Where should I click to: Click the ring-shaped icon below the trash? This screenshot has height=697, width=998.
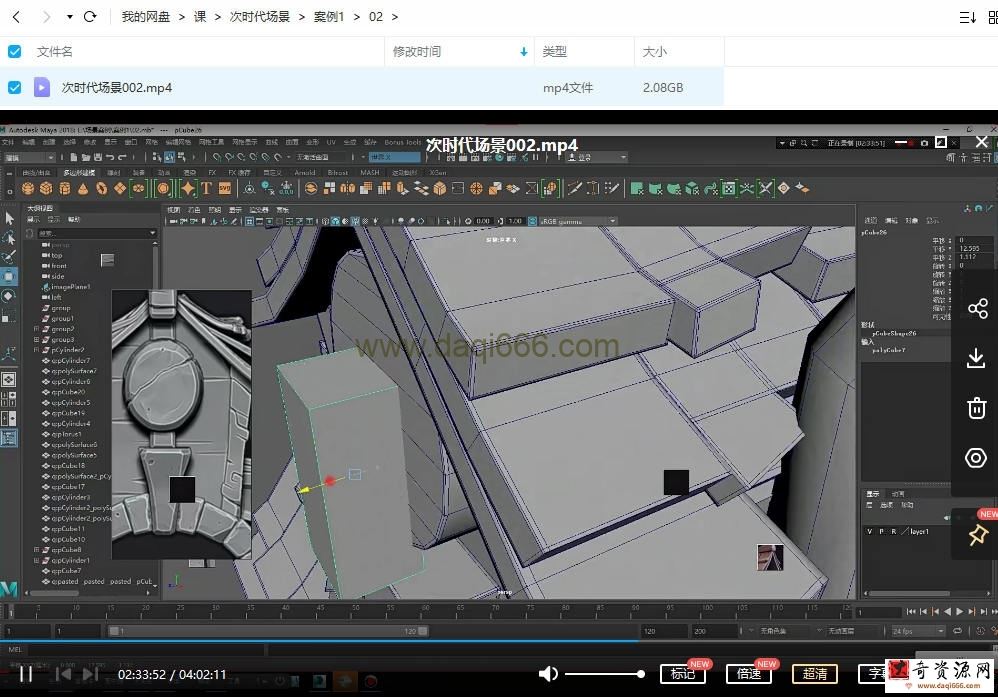976,458
